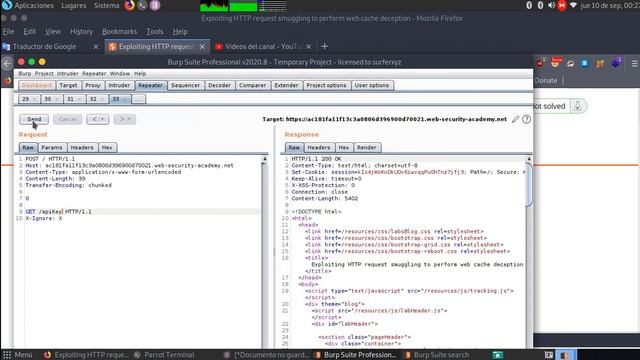Click the response pane vertical scrollbar

[529, 184]
